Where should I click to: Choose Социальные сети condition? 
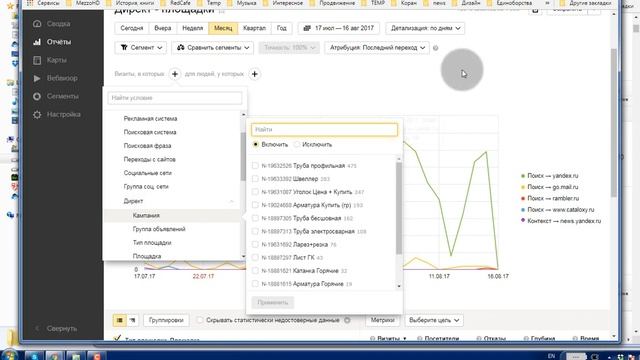point(147,173)
